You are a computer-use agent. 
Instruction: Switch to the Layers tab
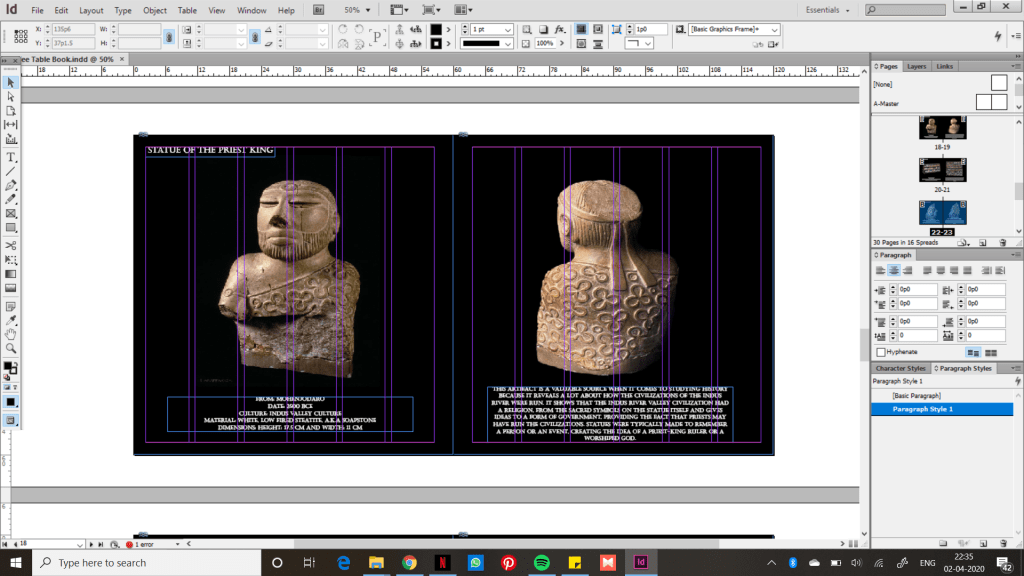[916, 66]
